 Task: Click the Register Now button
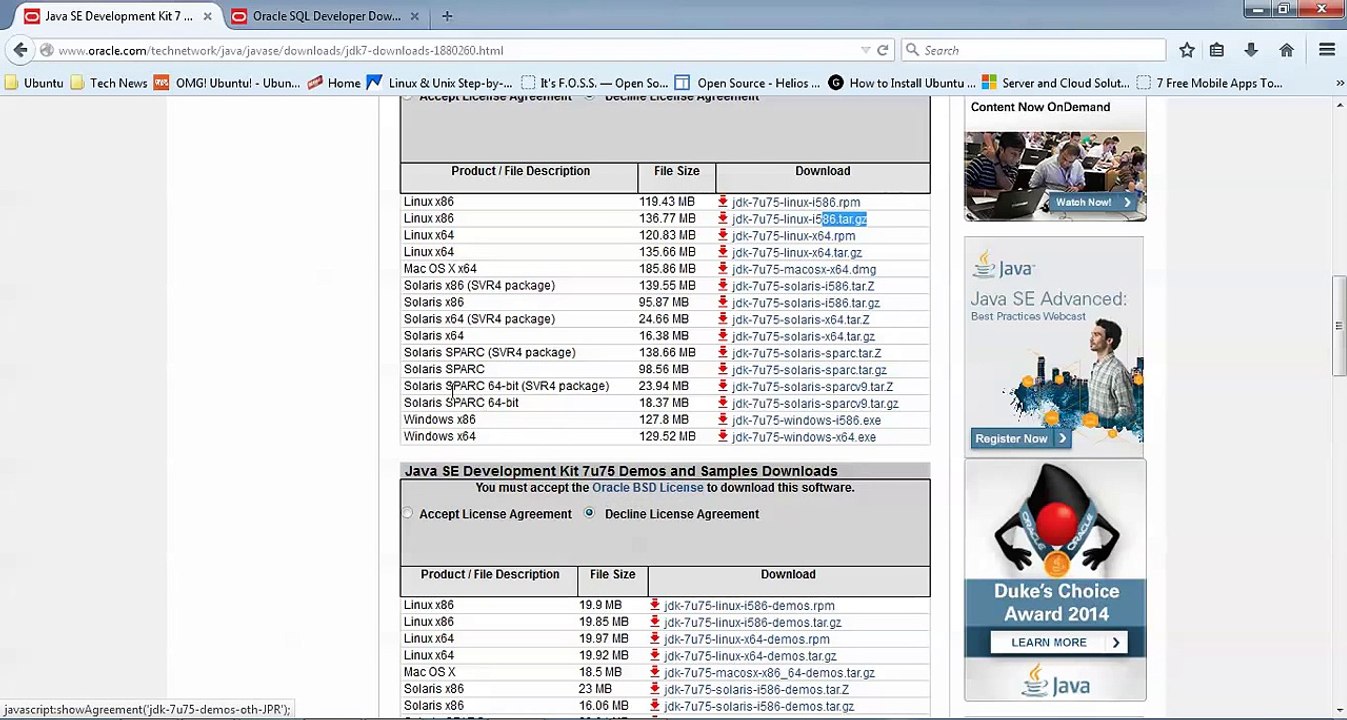click(x=1020, y=438)
